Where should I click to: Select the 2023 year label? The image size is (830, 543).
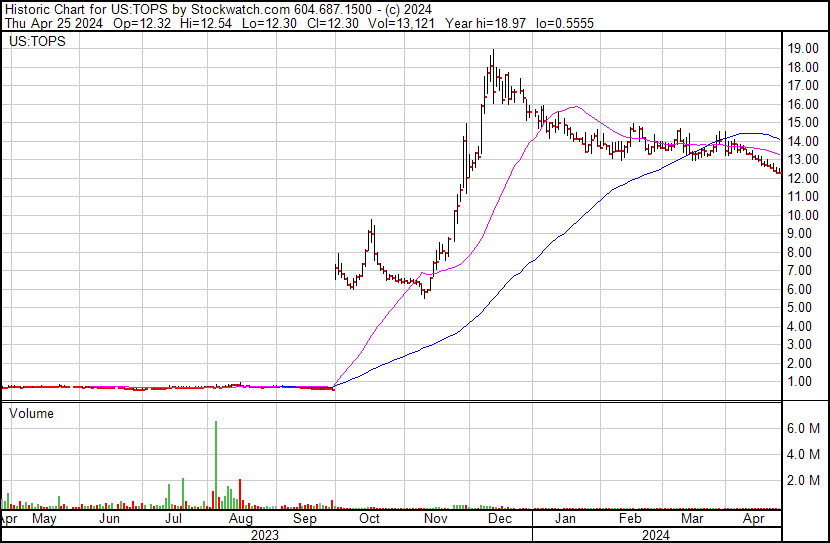[x=264, y=534]
